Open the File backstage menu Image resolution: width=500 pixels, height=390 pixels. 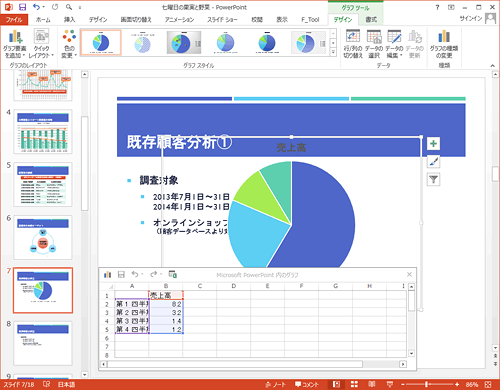(x=14, y=20)
